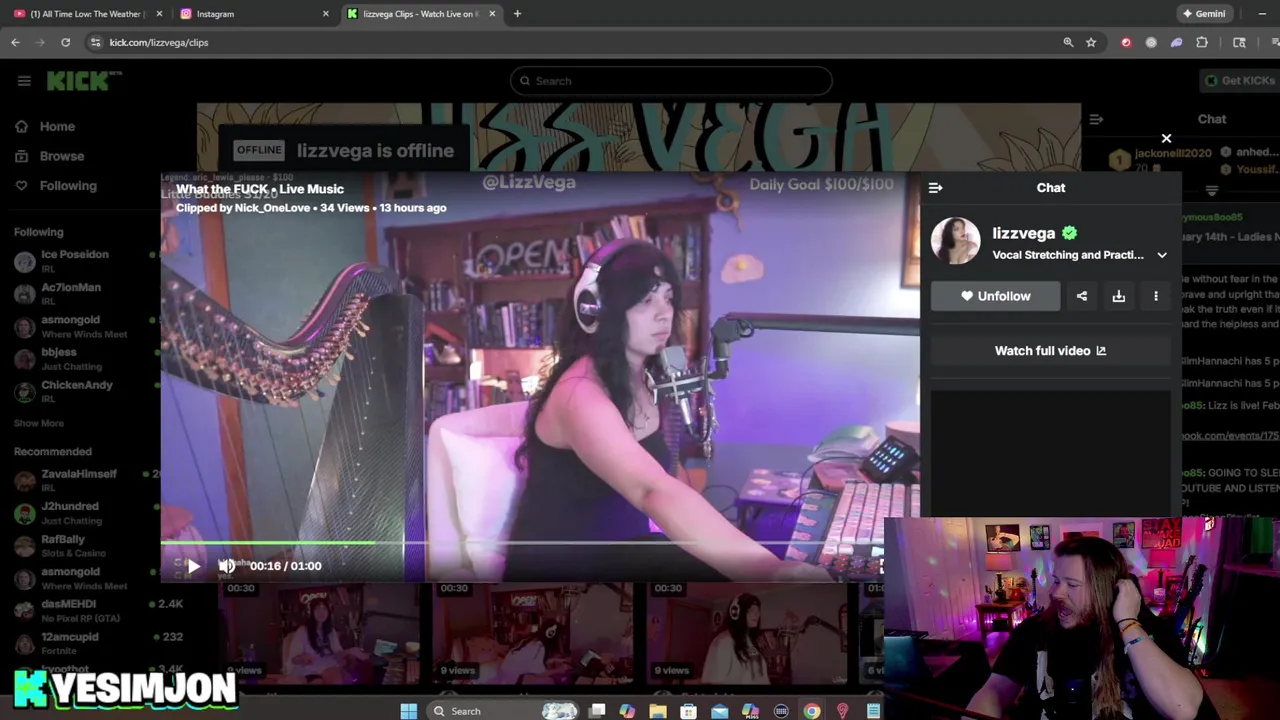Screen dimensions: 1280x720
Task: Click the purple extension icon
Action: [x=1176, y=42]
